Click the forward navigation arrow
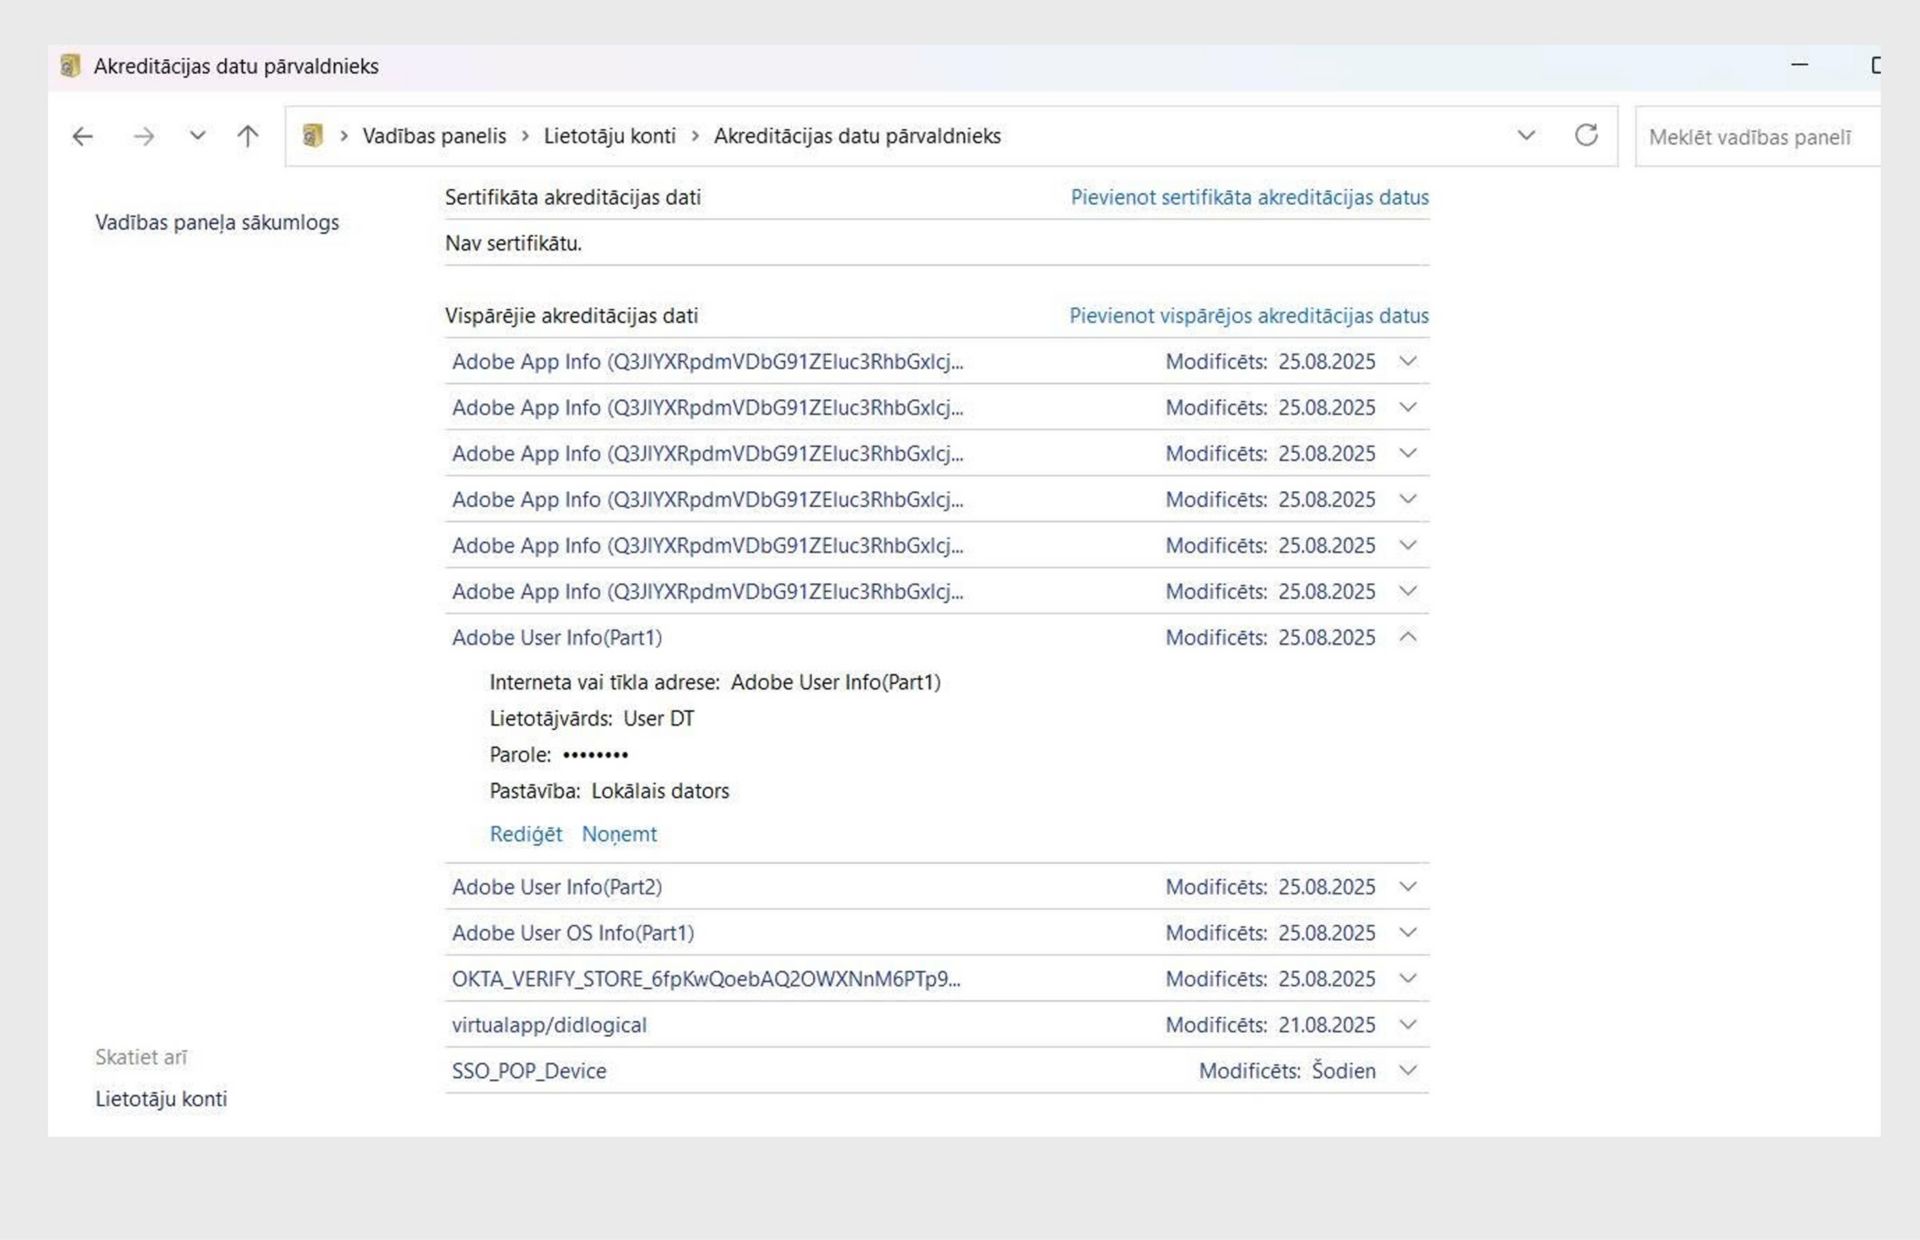The image size is (1920, 1240). (x=144, y=136)
